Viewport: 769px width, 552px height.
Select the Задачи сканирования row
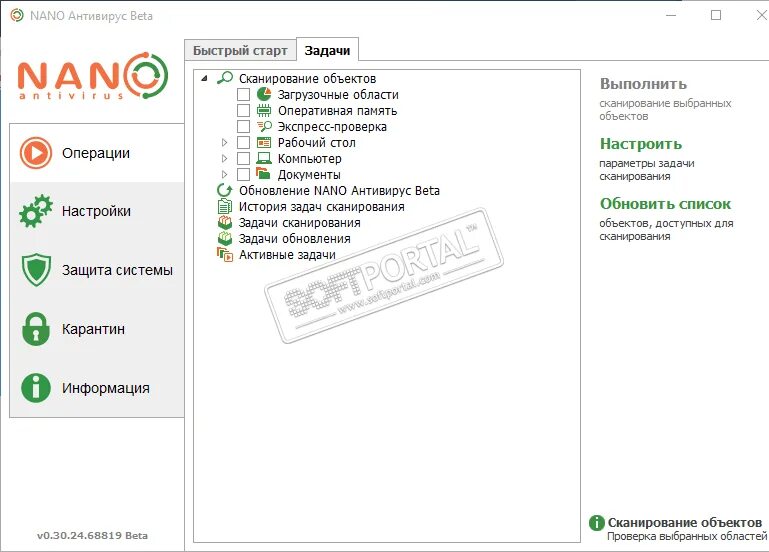300,223
